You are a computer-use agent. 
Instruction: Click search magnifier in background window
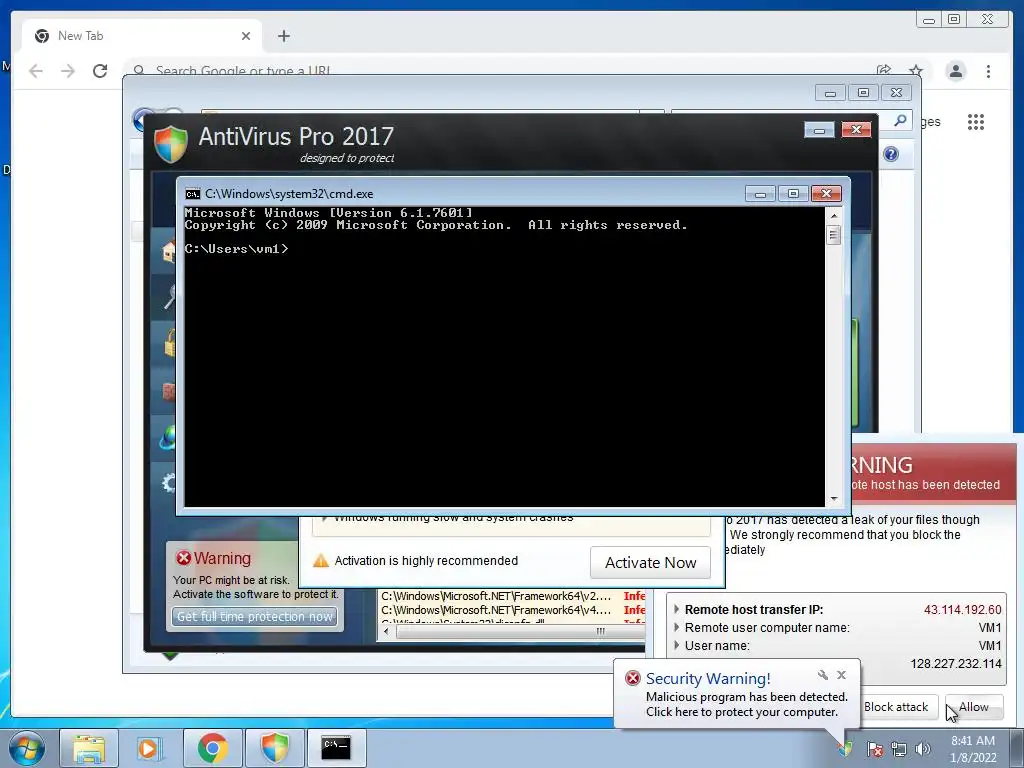[901, 120]
